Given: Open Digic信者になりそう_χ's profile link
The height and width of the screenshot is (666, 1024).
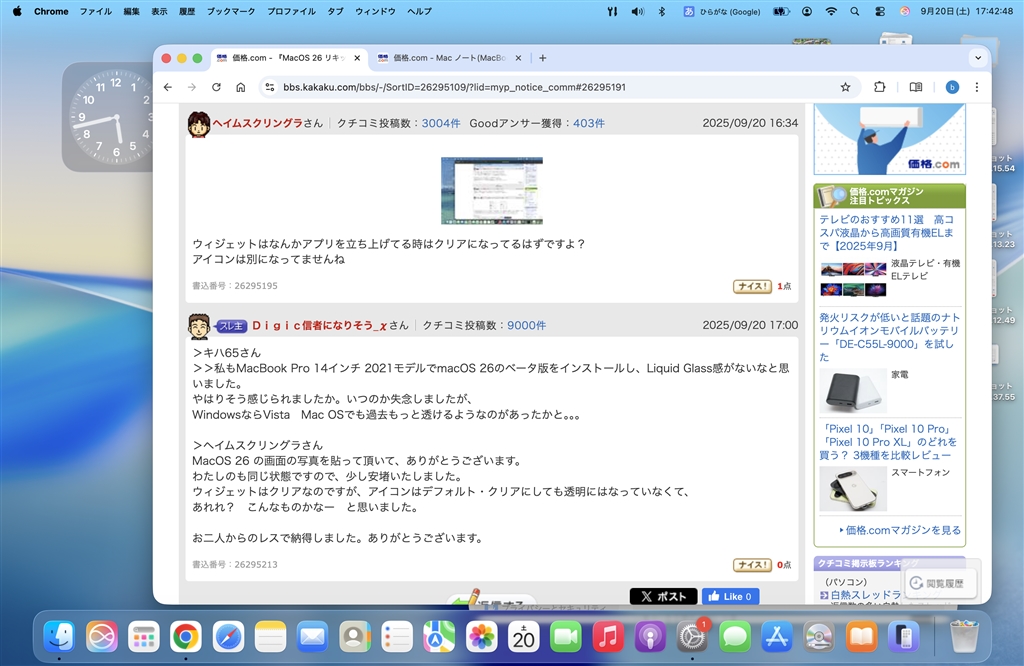Looking at the screenshot, I should click(x=319, y=325).
